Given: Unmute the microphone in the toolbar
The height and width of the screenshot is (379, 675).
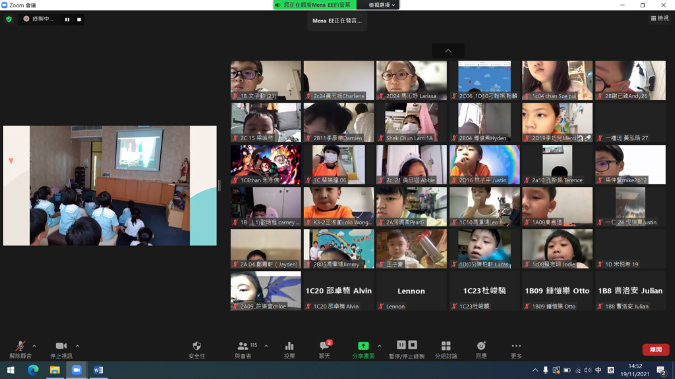Looking at the screenshot, I should (20, 346).
